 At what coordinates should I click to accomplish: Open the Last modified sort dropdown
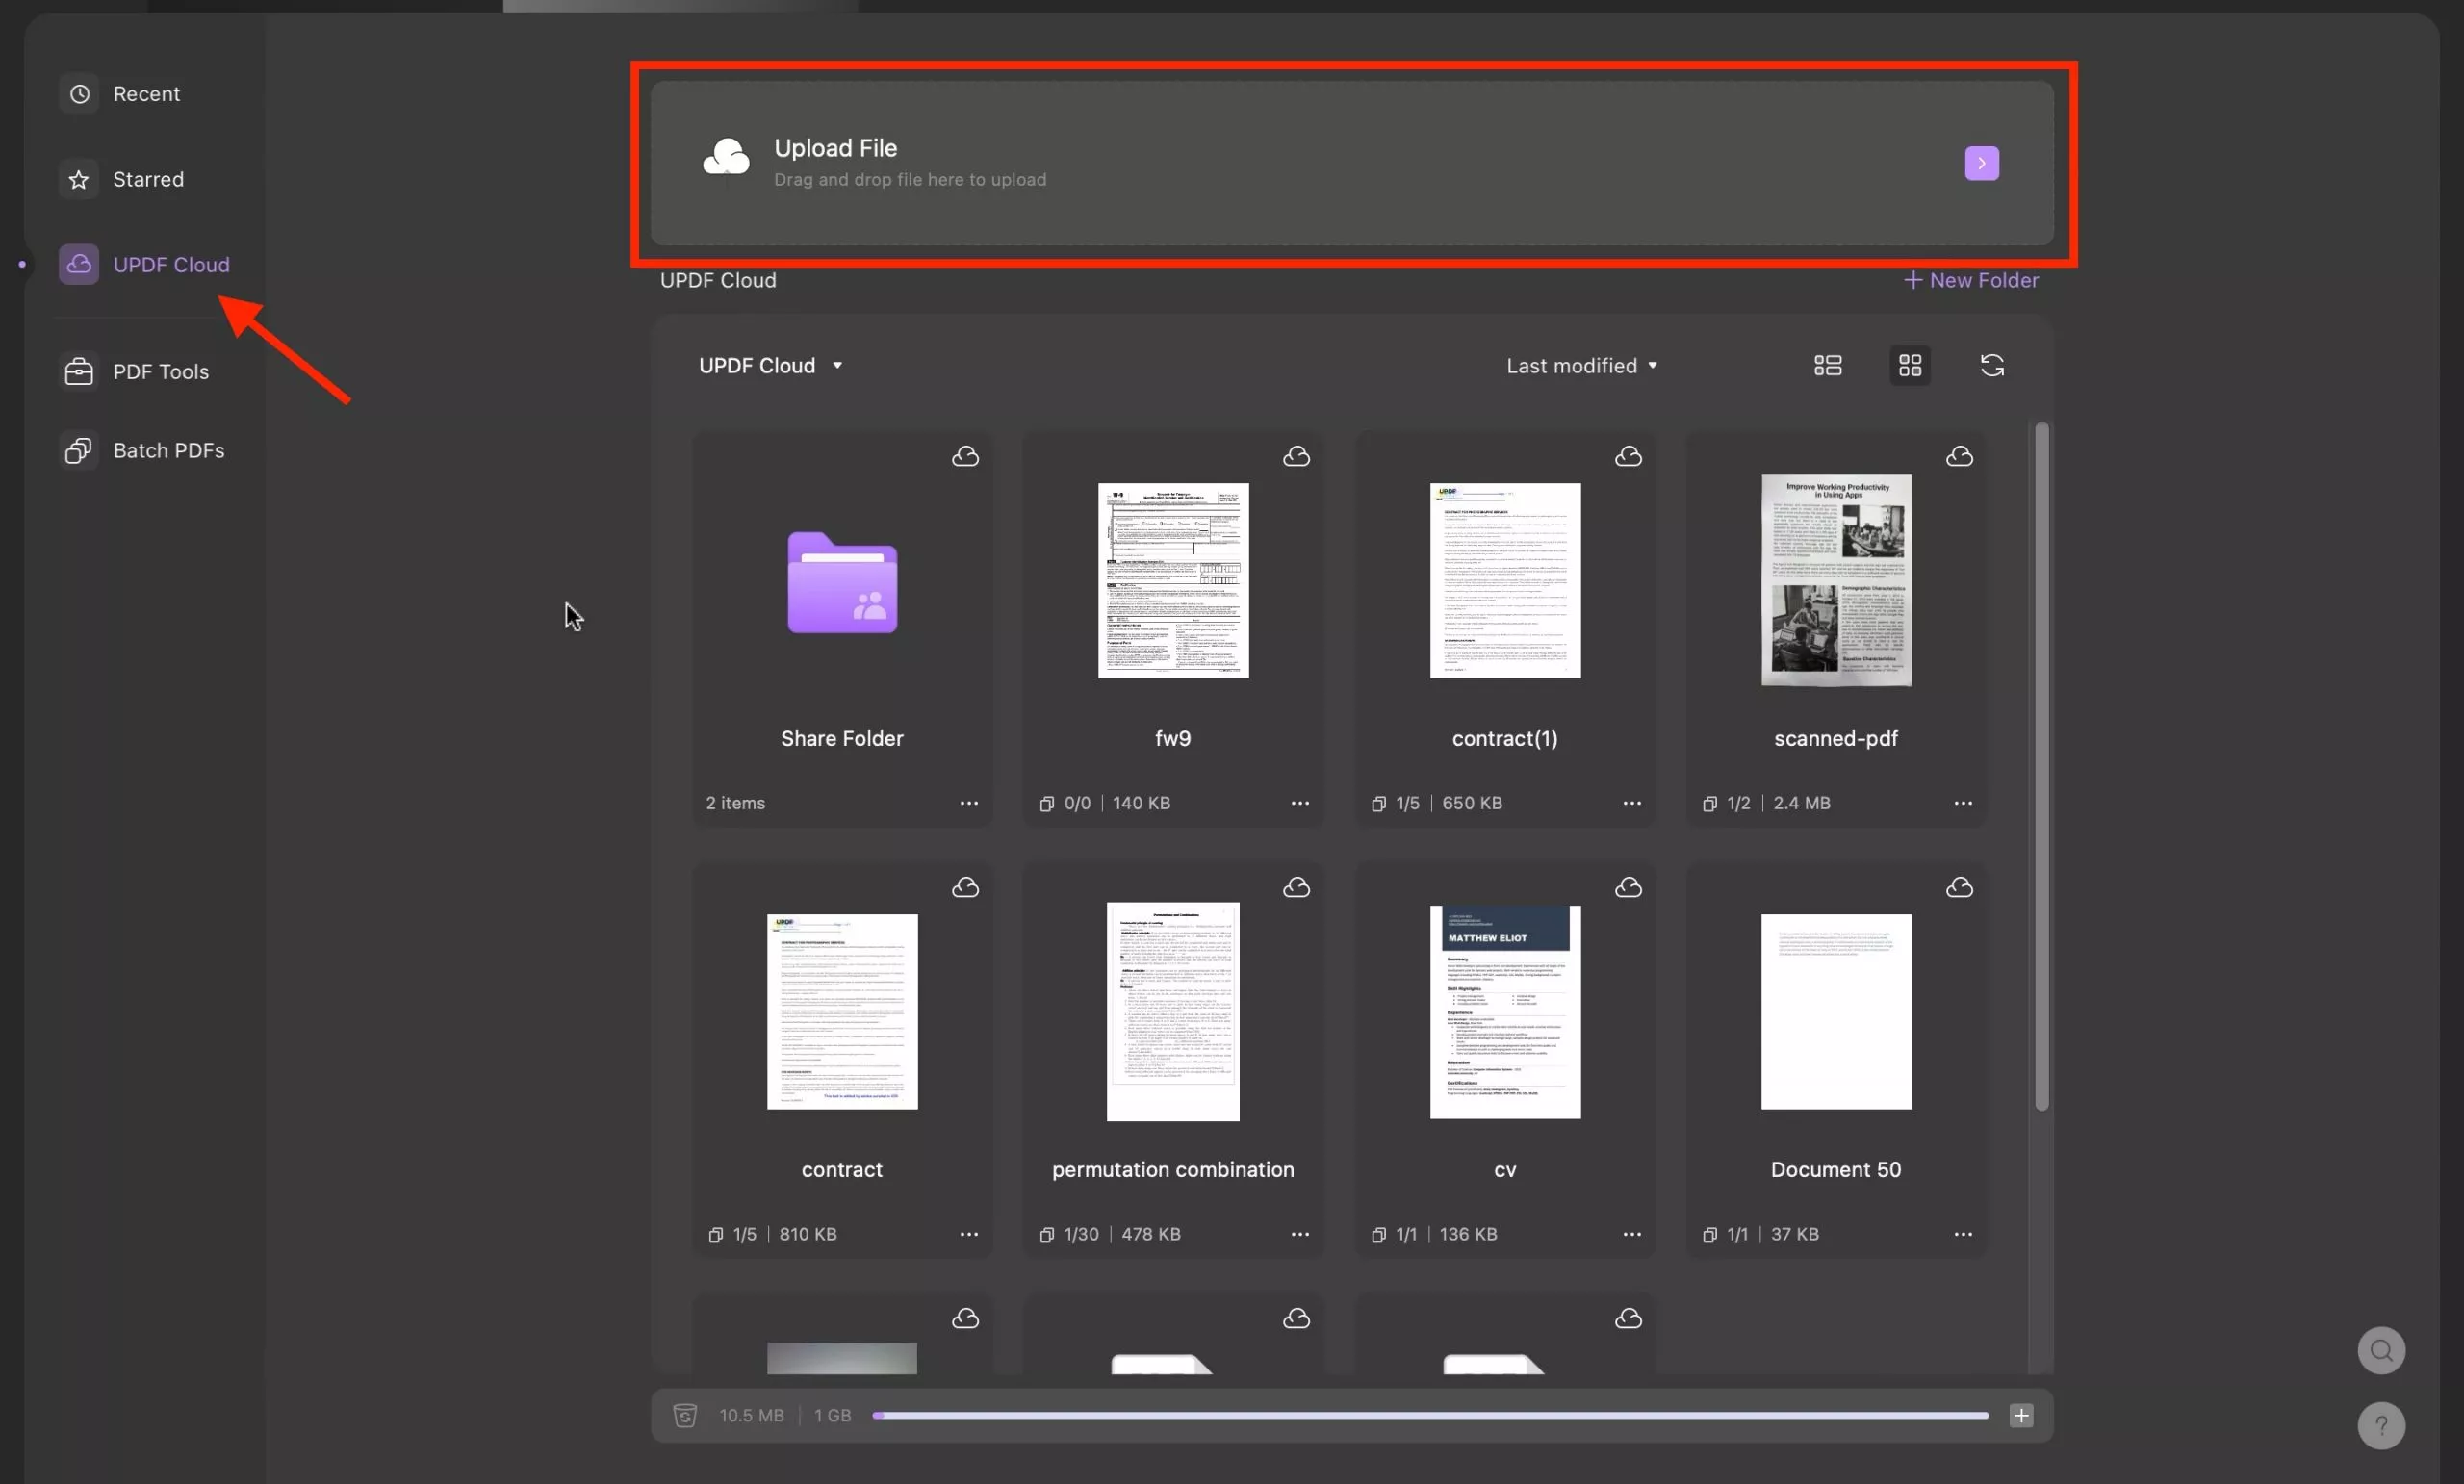point(1582,365)
